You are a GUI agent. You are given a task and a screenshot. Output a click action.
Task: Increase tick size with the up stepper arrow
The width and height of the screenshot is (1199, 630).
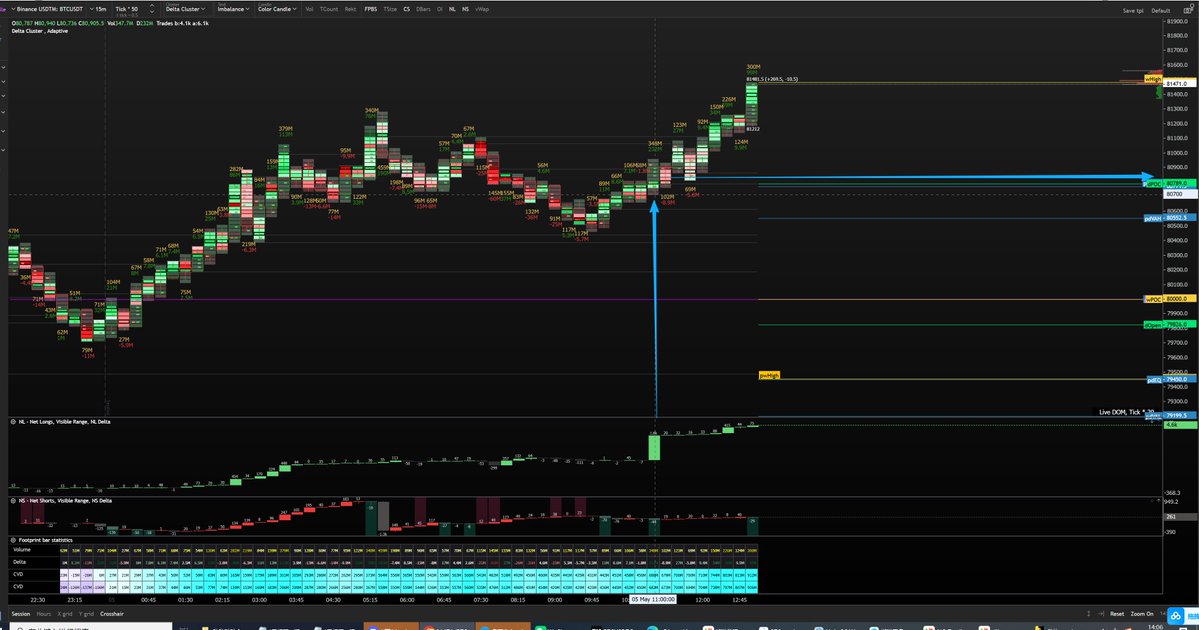(x=151, y=6)
